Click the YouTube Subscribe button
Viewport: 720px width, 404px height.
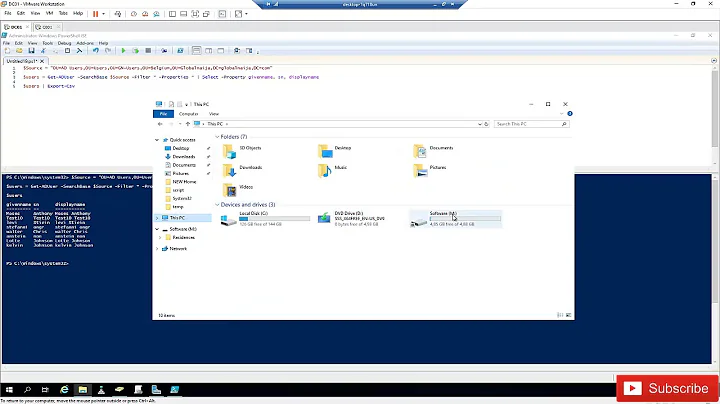pyautogui.click(x=664, y=388)
